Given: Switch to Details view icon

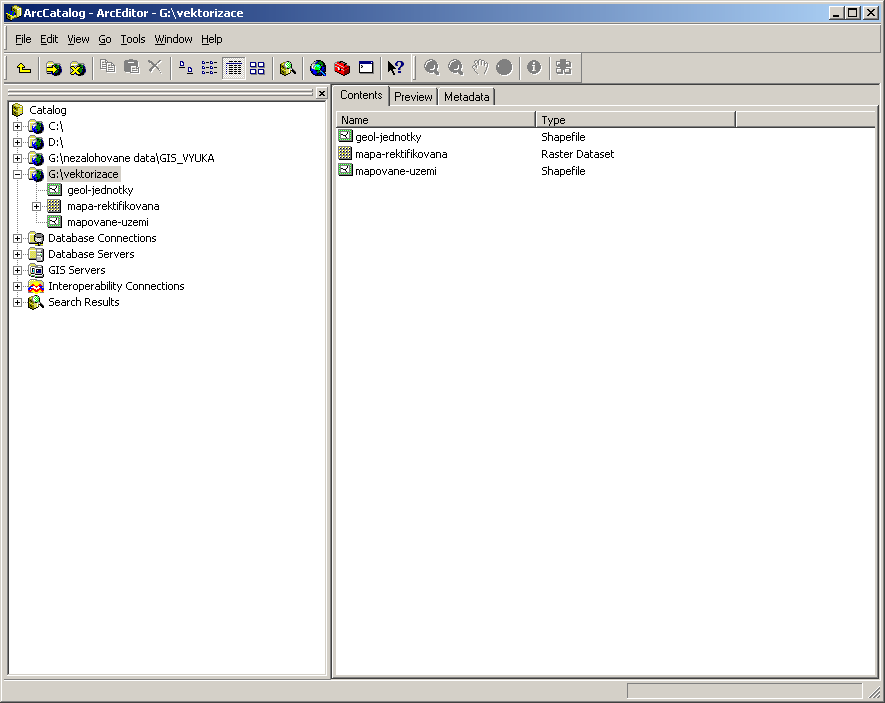Looking at the screenshot, I should pyautogui.click(x=233, y=68).
